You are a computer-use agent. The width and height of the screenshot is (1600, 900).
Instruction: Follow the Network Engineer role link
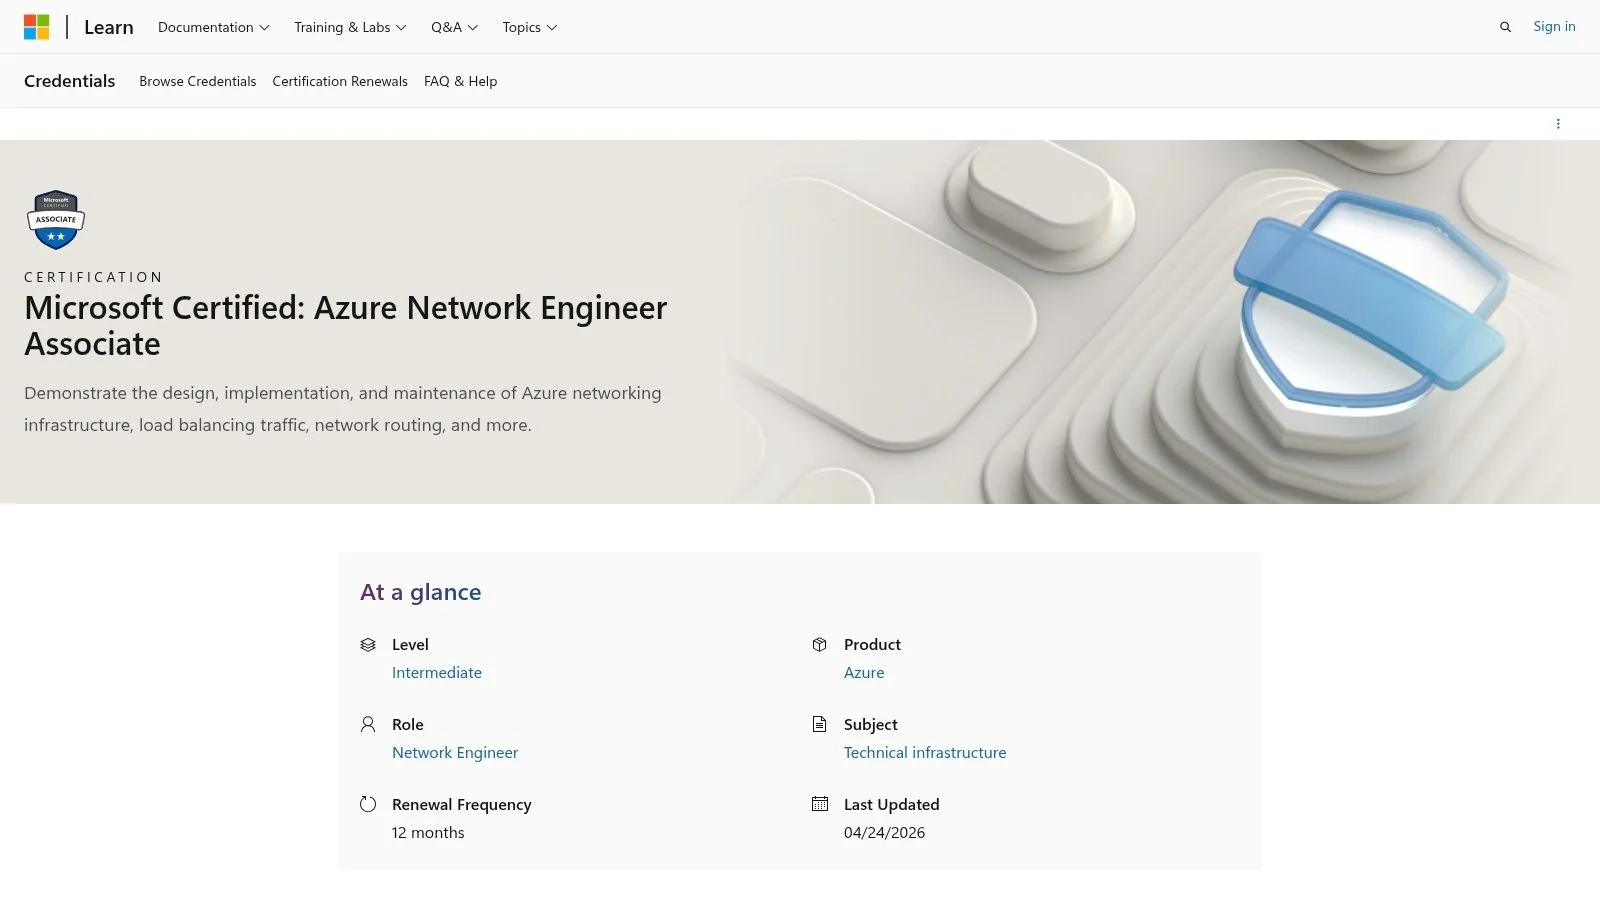coord(455,753)
